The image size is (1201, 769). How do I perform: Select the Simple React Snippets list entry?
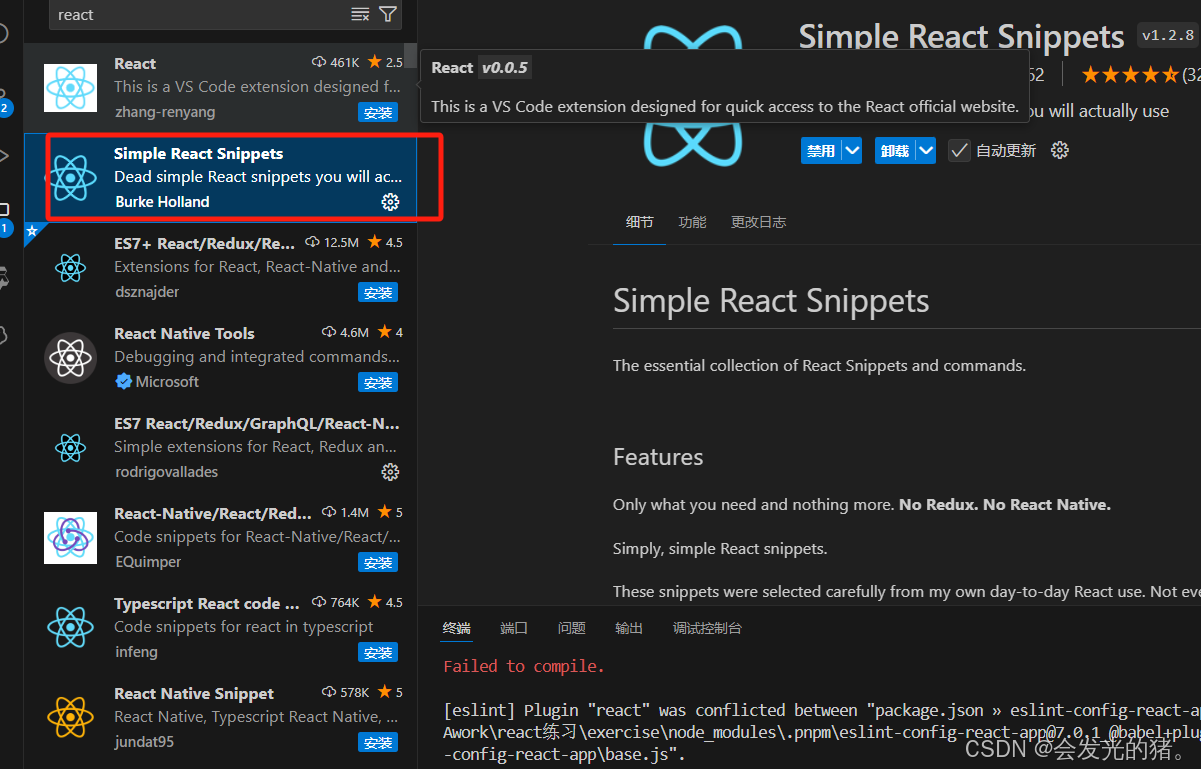pos(221,178)
